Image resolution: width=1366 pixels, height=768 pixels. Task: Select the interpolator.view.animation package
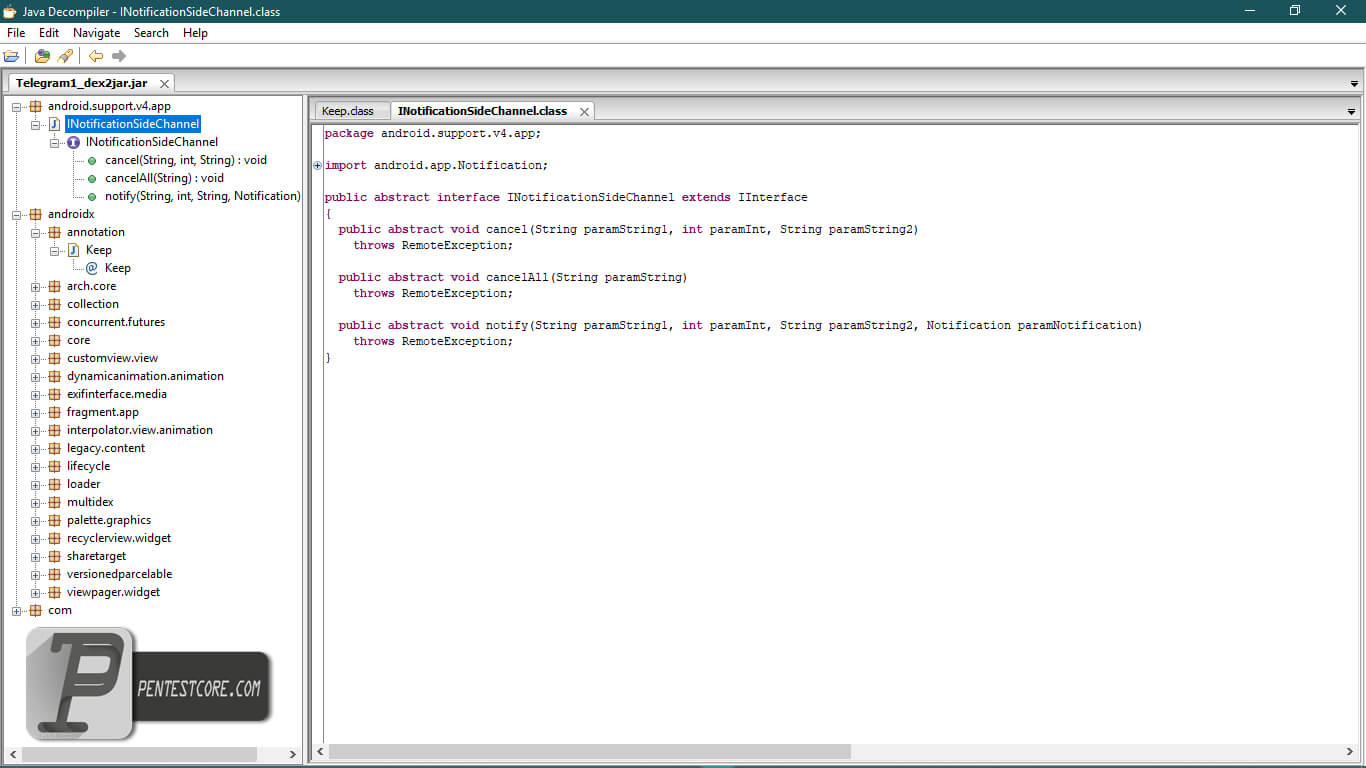click(139, 430)
